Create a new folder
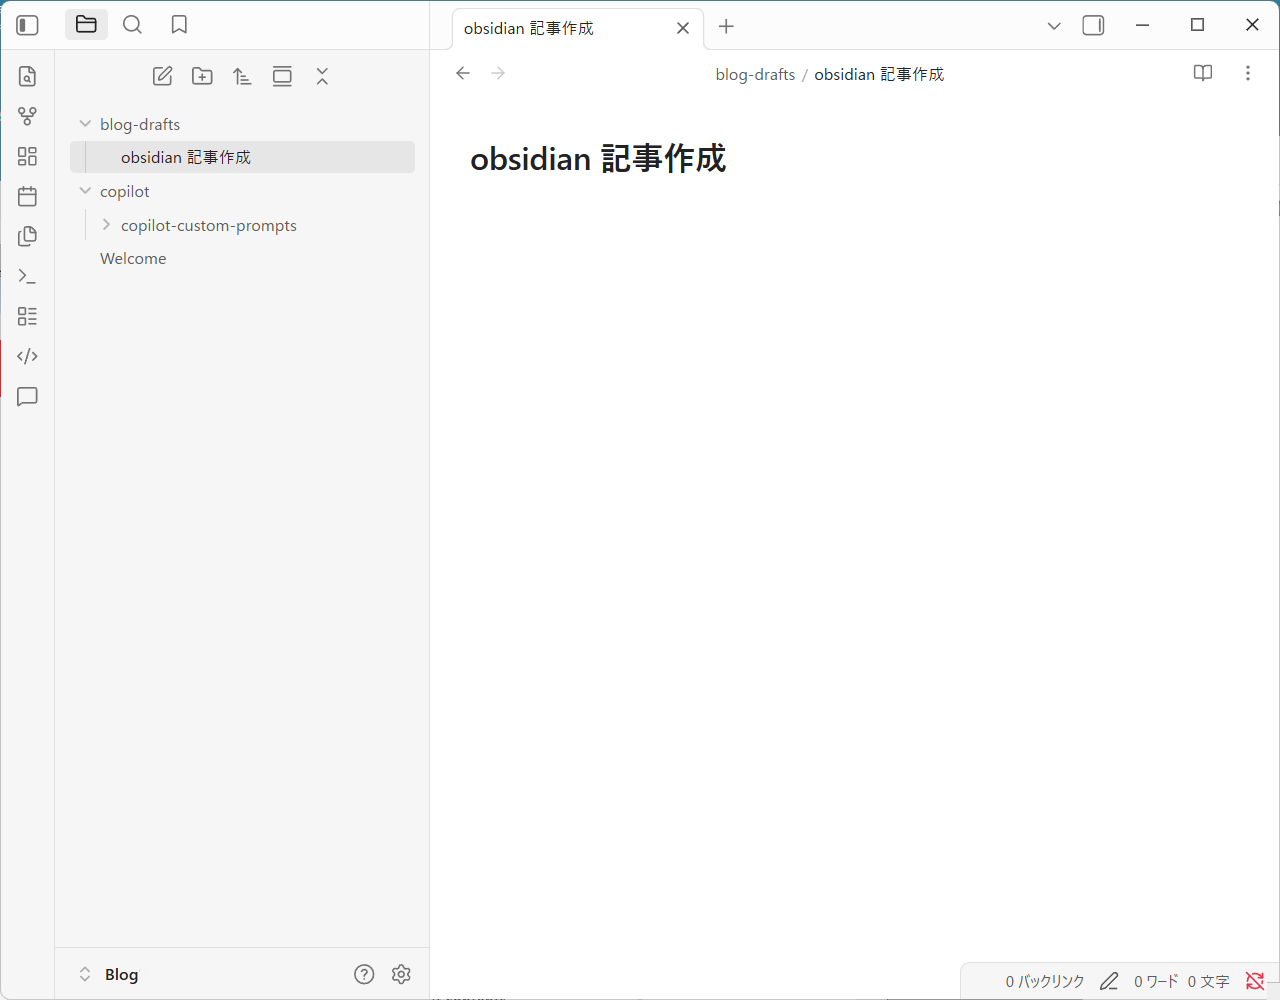 [202, 75]
